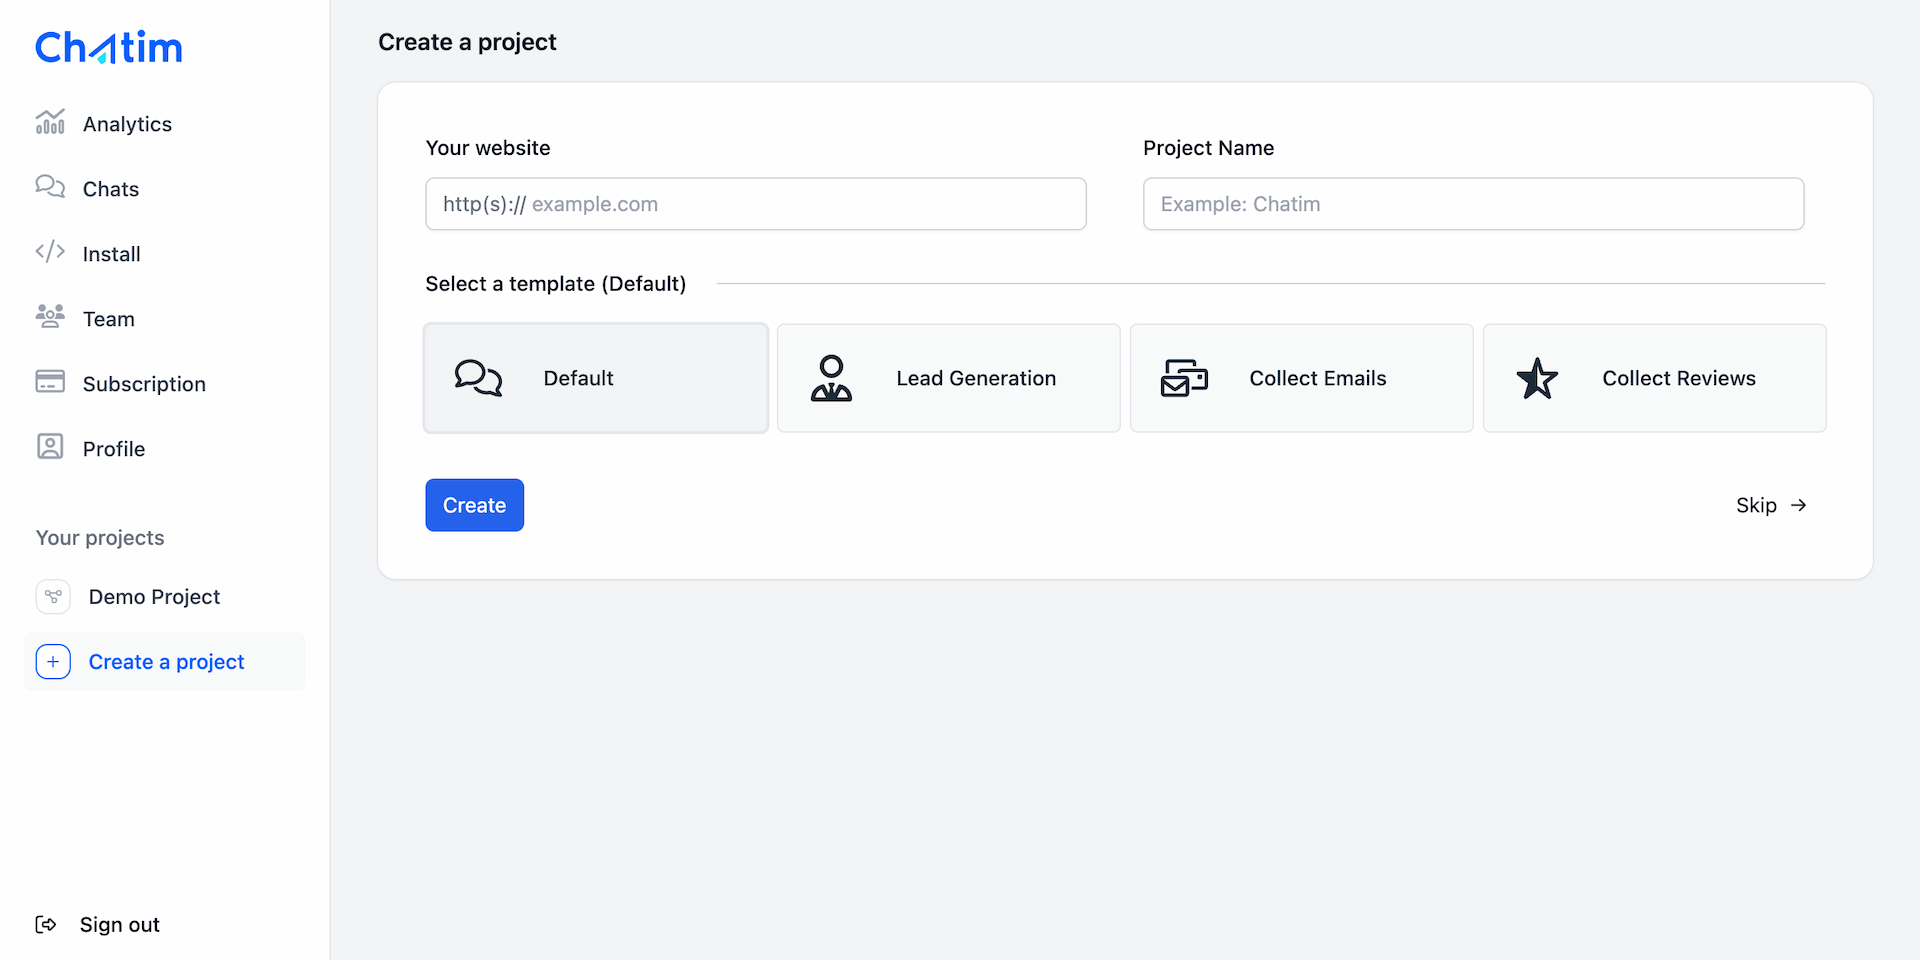The height and width of the screenshot is (960, 1920).
Task: Click the Team members icon
Action: 50,318
